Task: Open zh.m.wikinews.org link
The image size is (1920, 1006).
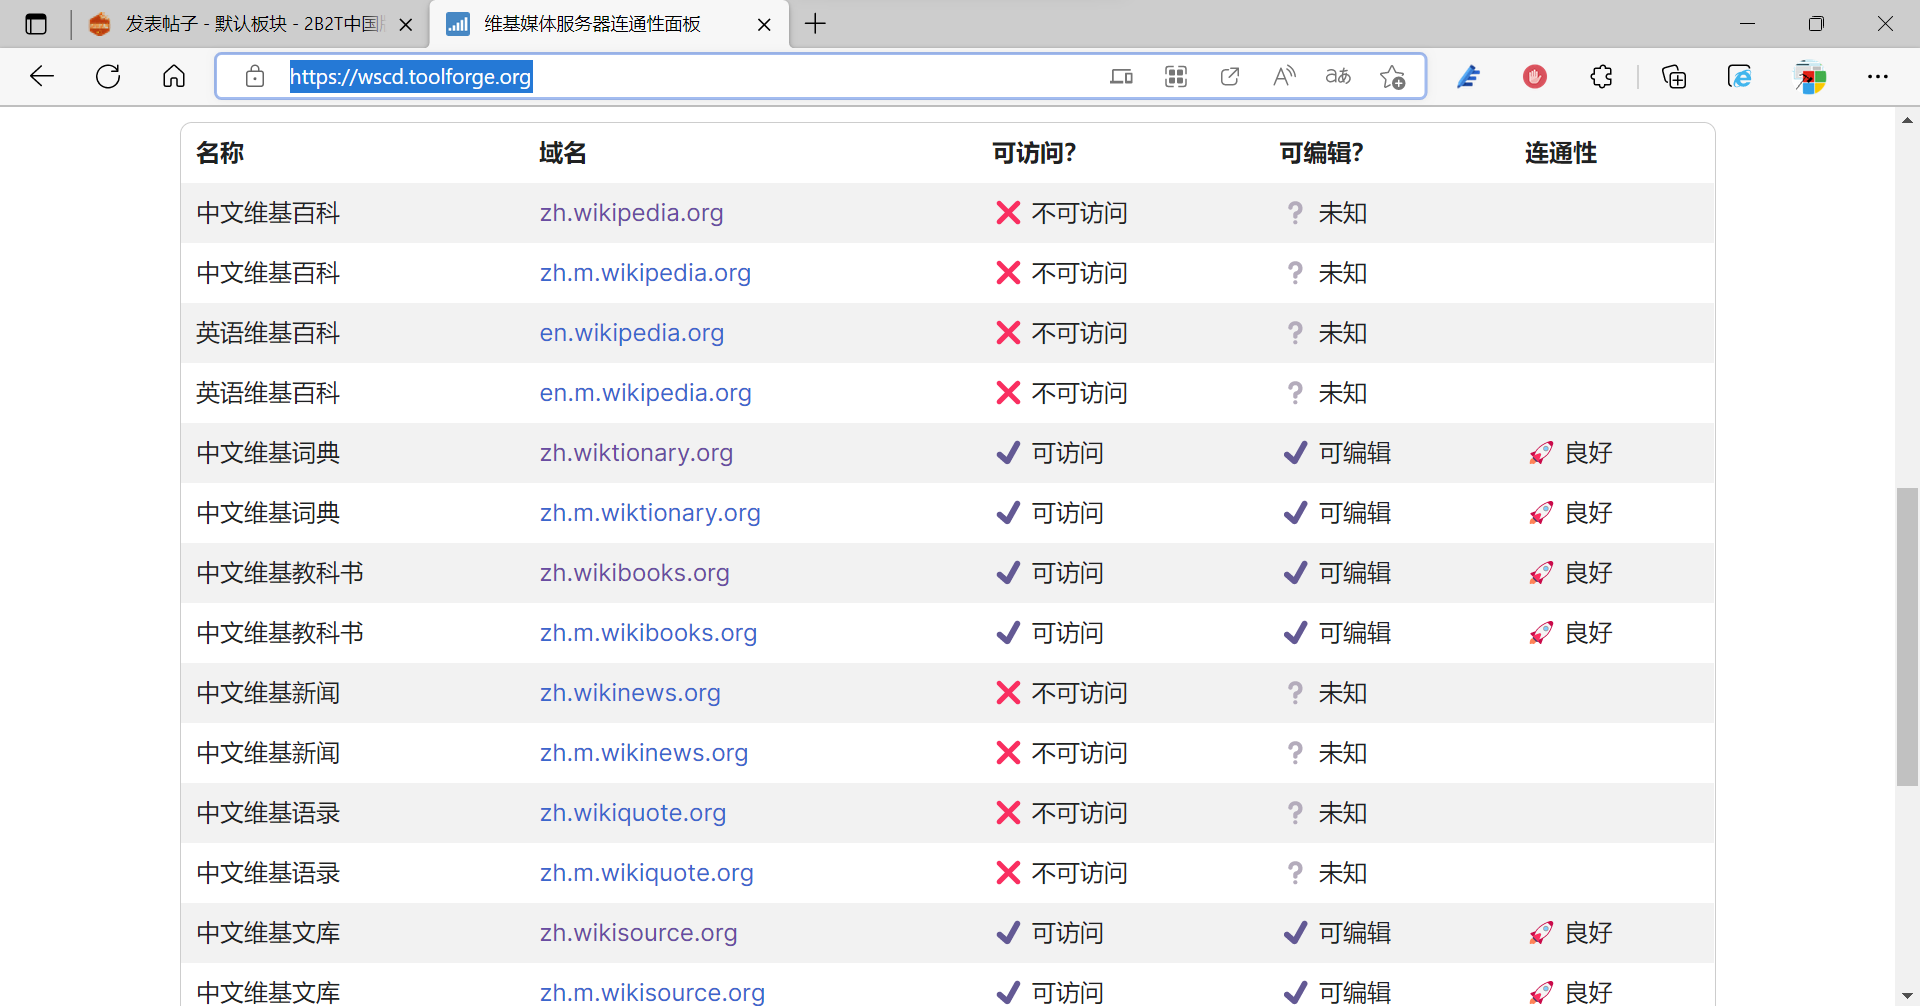Action: [x=644, y=753]
